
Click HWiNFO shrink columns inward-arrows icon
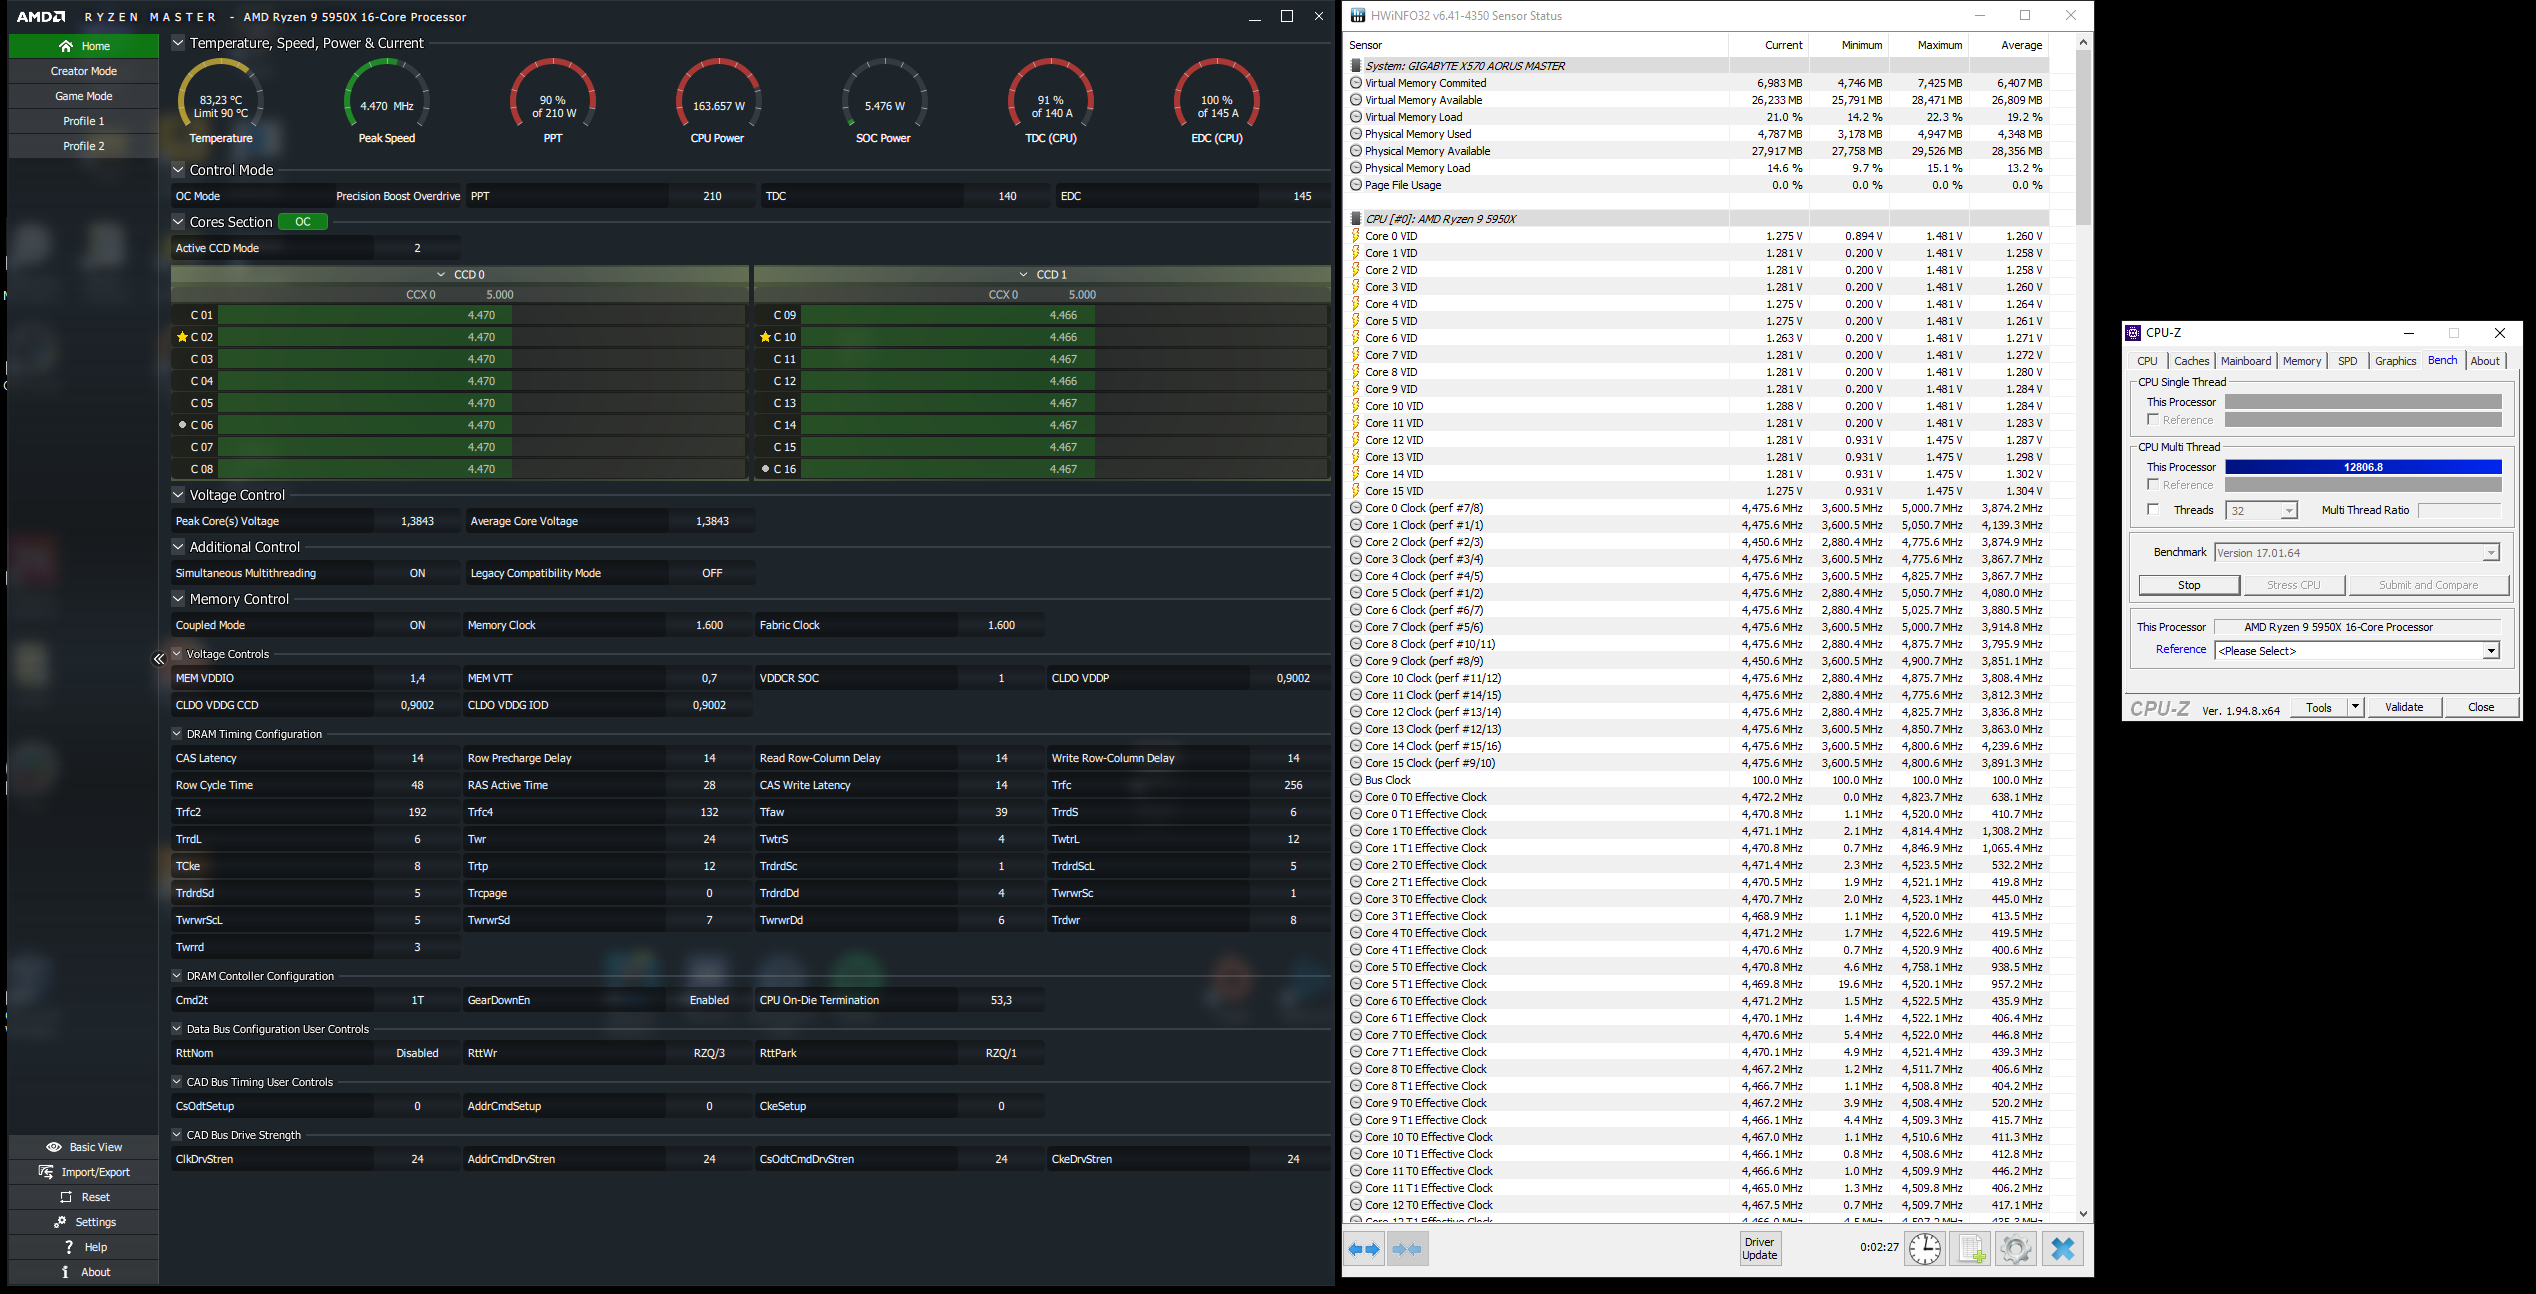tap(1407, 1249)
